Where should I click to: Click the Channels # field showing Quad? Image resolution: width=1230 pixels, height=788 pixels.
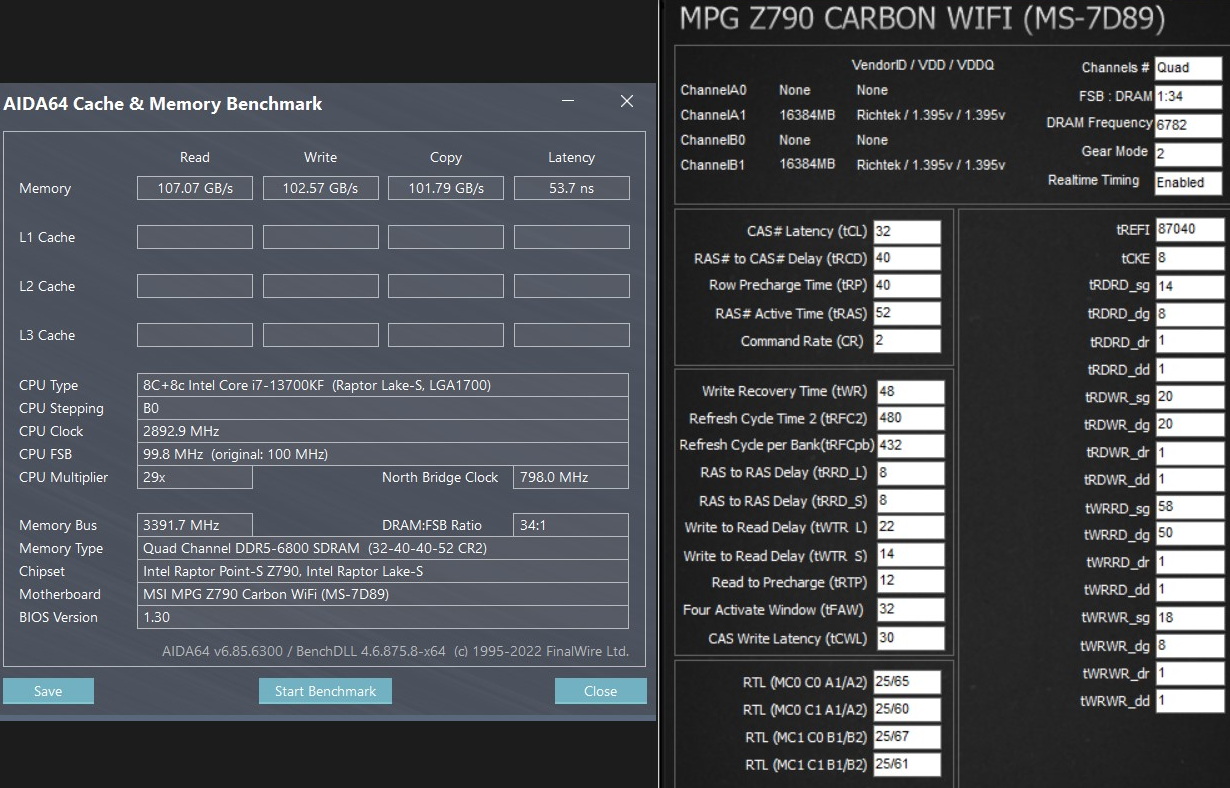(x=1188, y=68)
